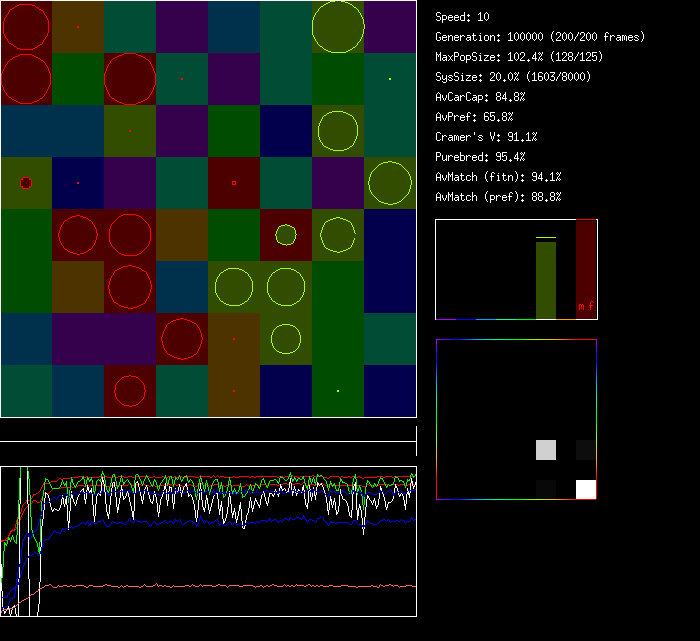The image size is (700, 641).
Task: Click the olive green histogram bar
Action: click(546, 280)
